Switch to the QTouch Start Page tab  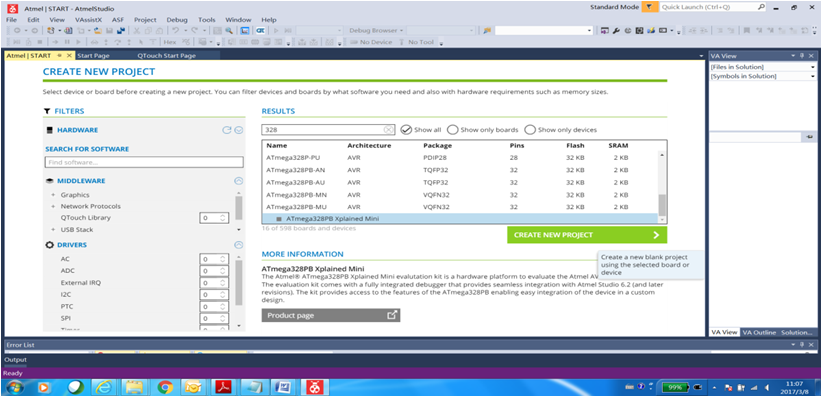[x=167, y=55]
